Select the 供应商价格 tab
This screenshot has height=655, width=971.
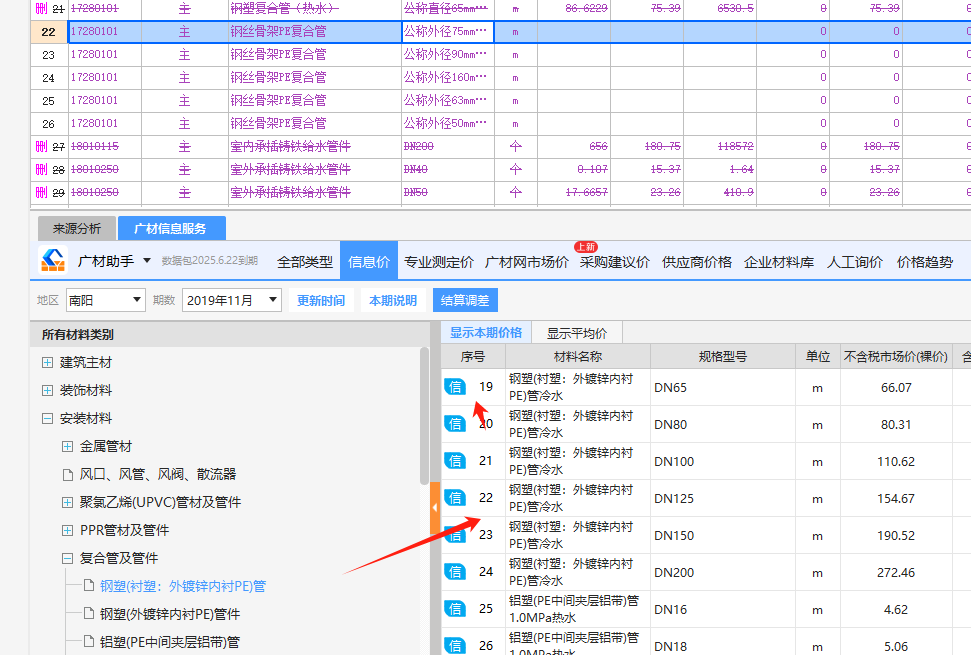pos(697,262)
